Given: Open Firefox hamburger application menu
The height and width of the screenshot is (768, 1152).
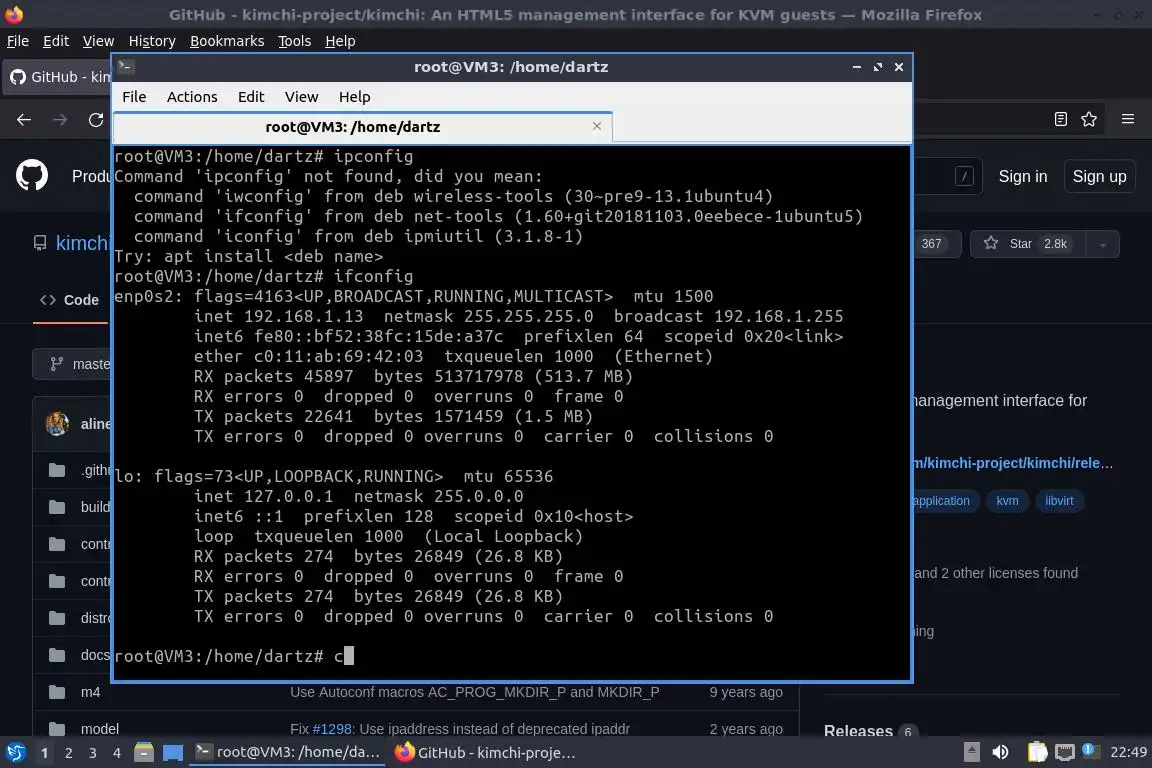Looking at the screenshot, I should 1128,119.
